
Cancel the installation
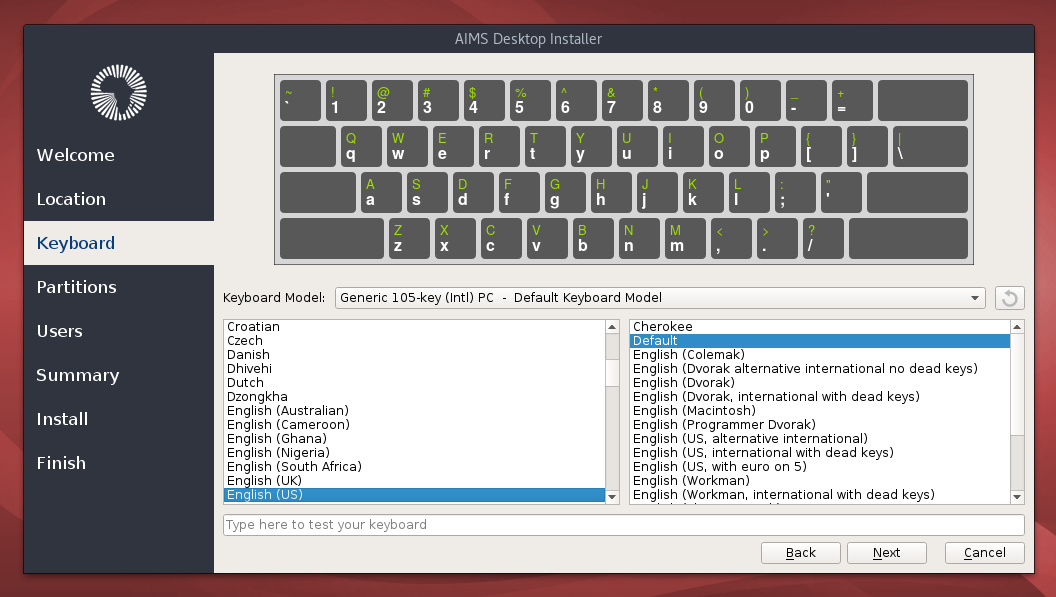pos(985,553)
